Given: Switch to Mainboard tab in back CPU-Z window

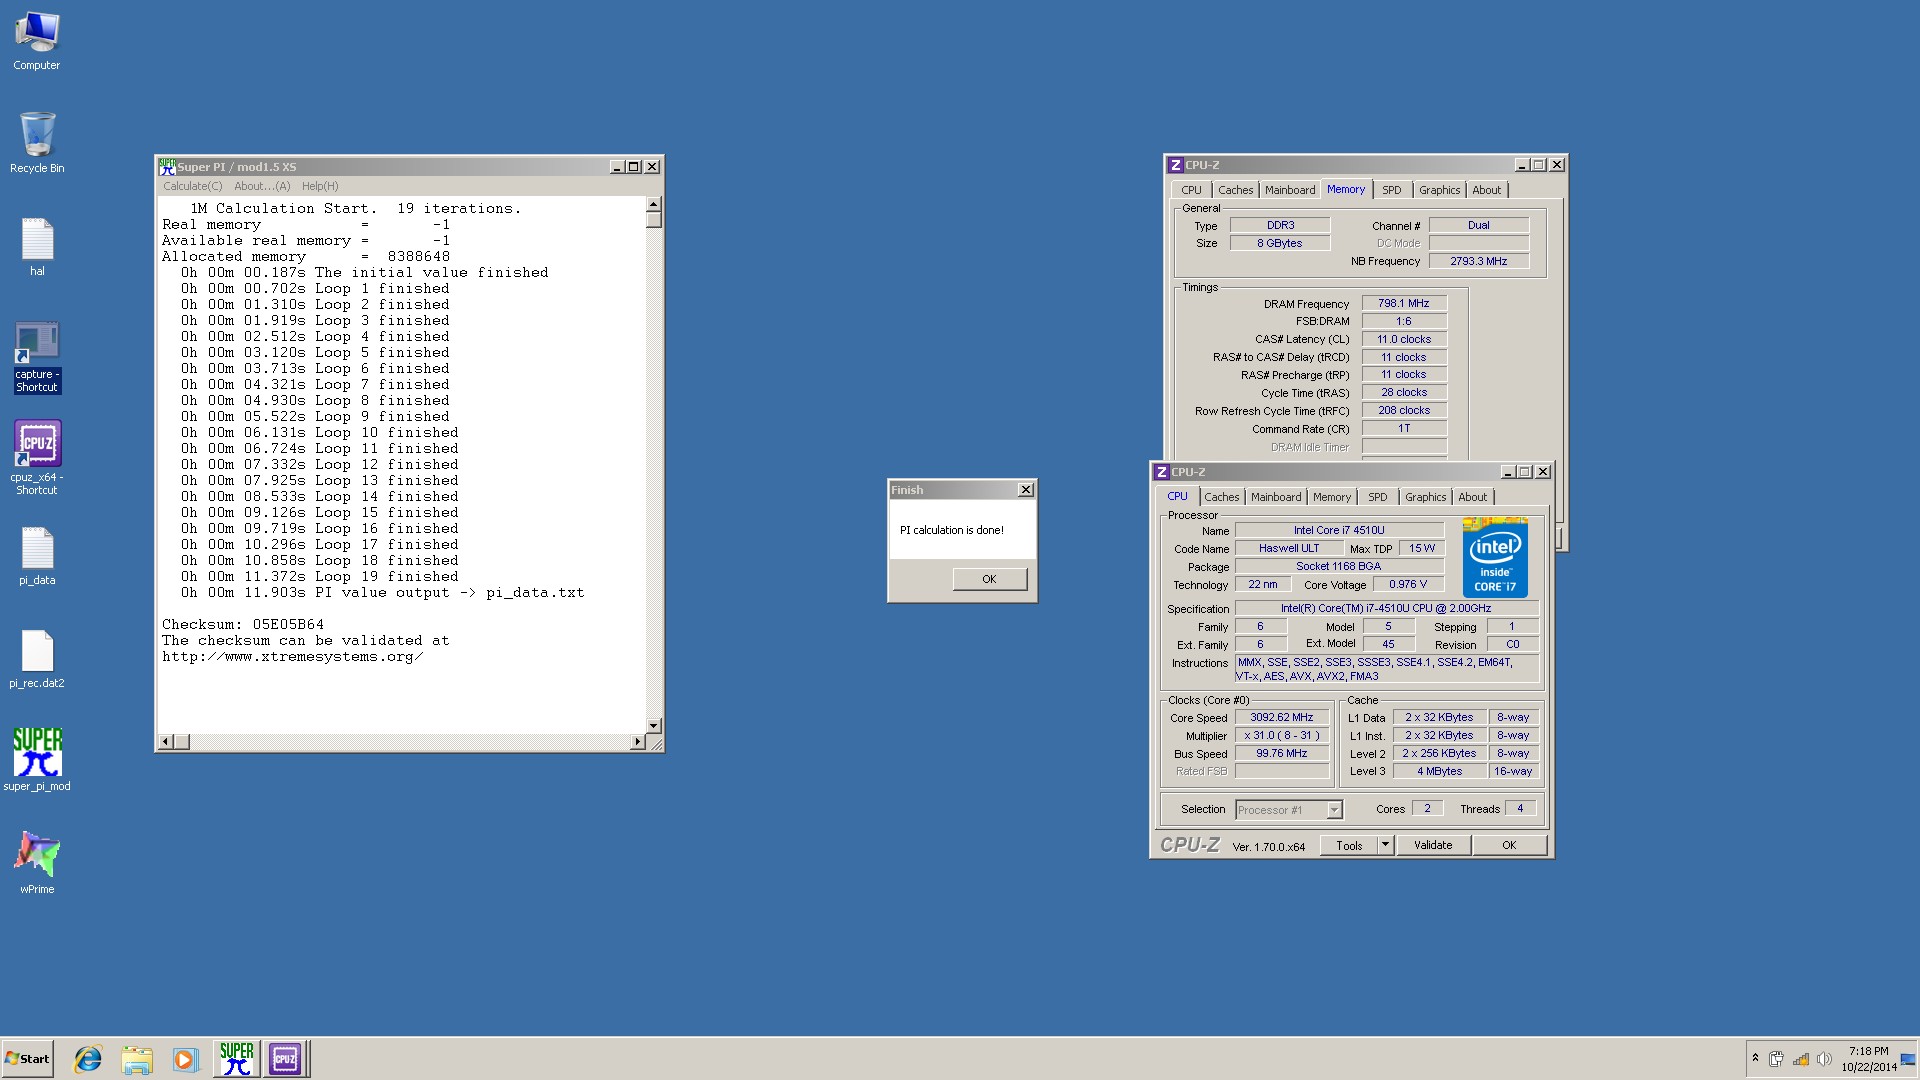Looking at the screenshot, I should point(1290,190).
